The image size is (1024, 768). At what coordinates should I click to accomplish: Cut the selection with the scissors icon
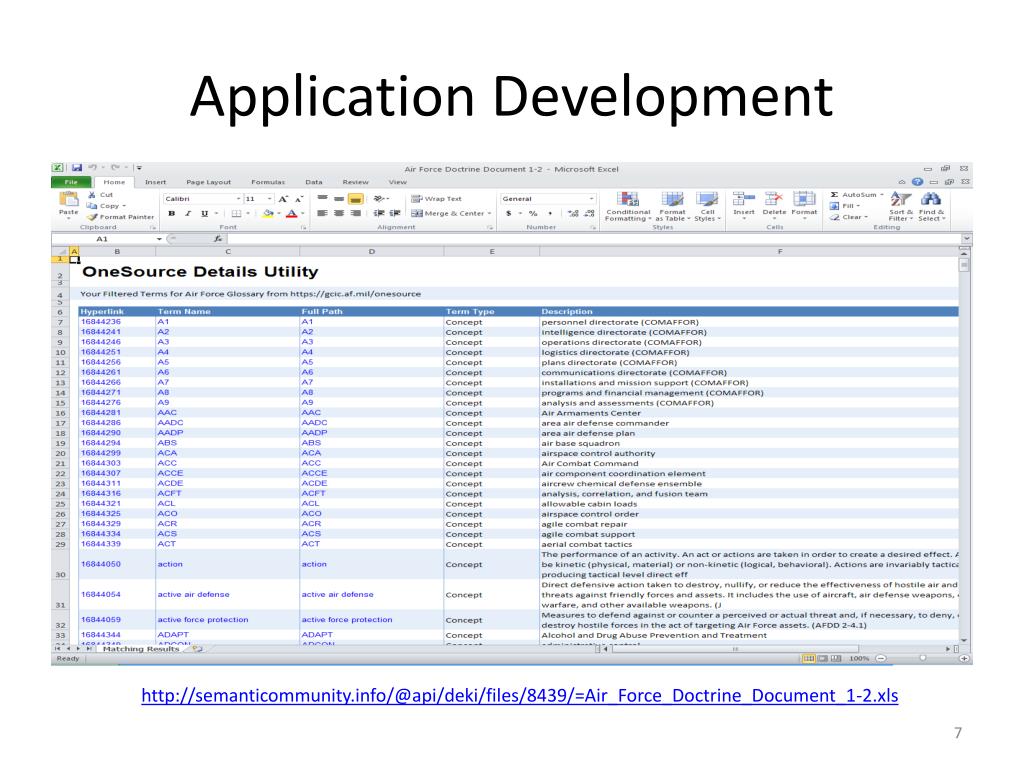pos(92,195)
